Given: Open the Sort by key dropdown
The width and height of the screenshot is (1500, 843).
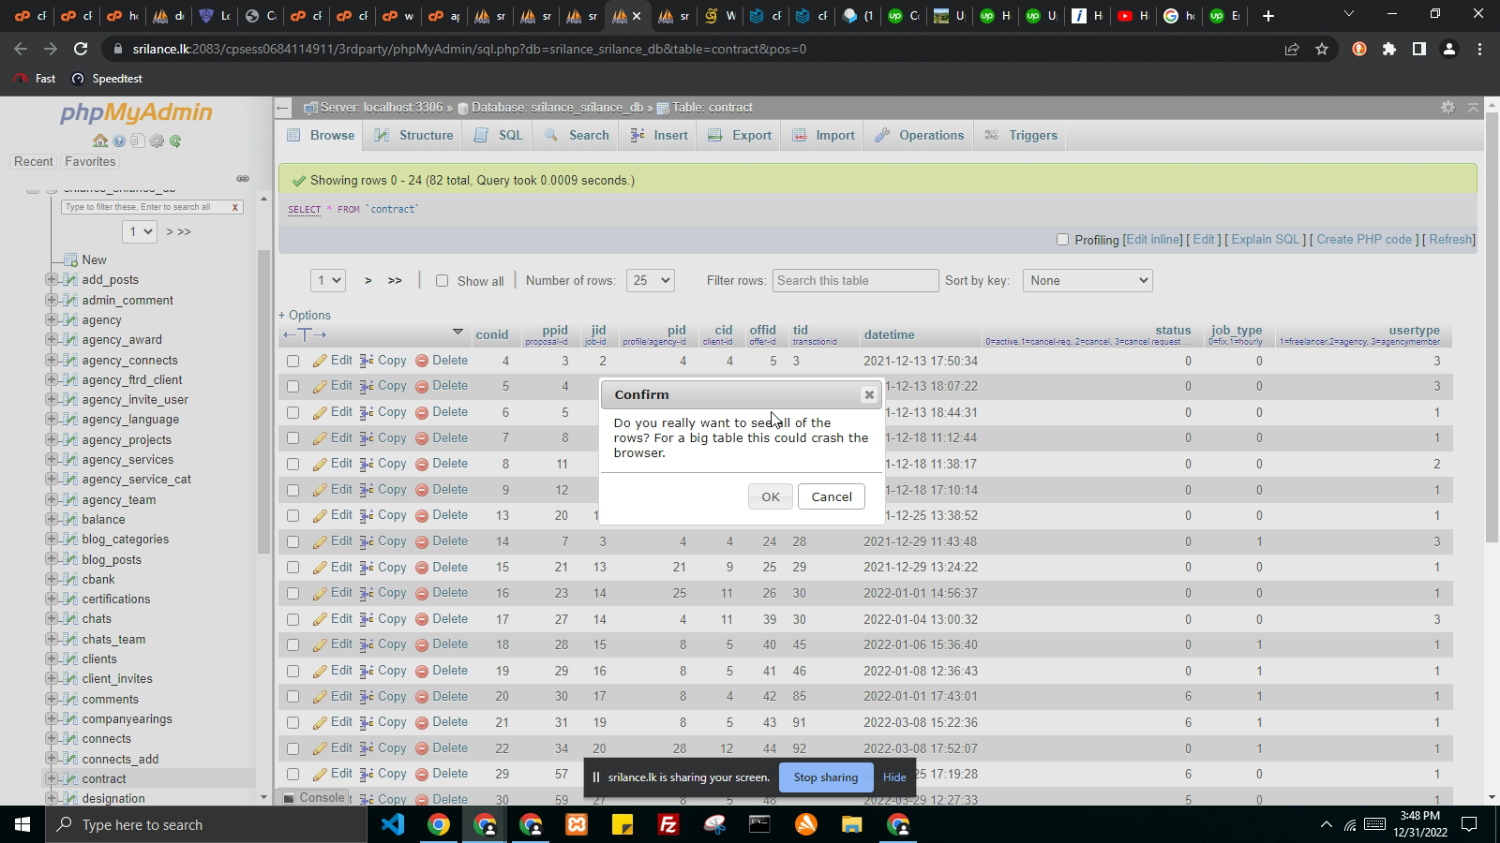Looking at the screenshot, I should coord(1087,281).
